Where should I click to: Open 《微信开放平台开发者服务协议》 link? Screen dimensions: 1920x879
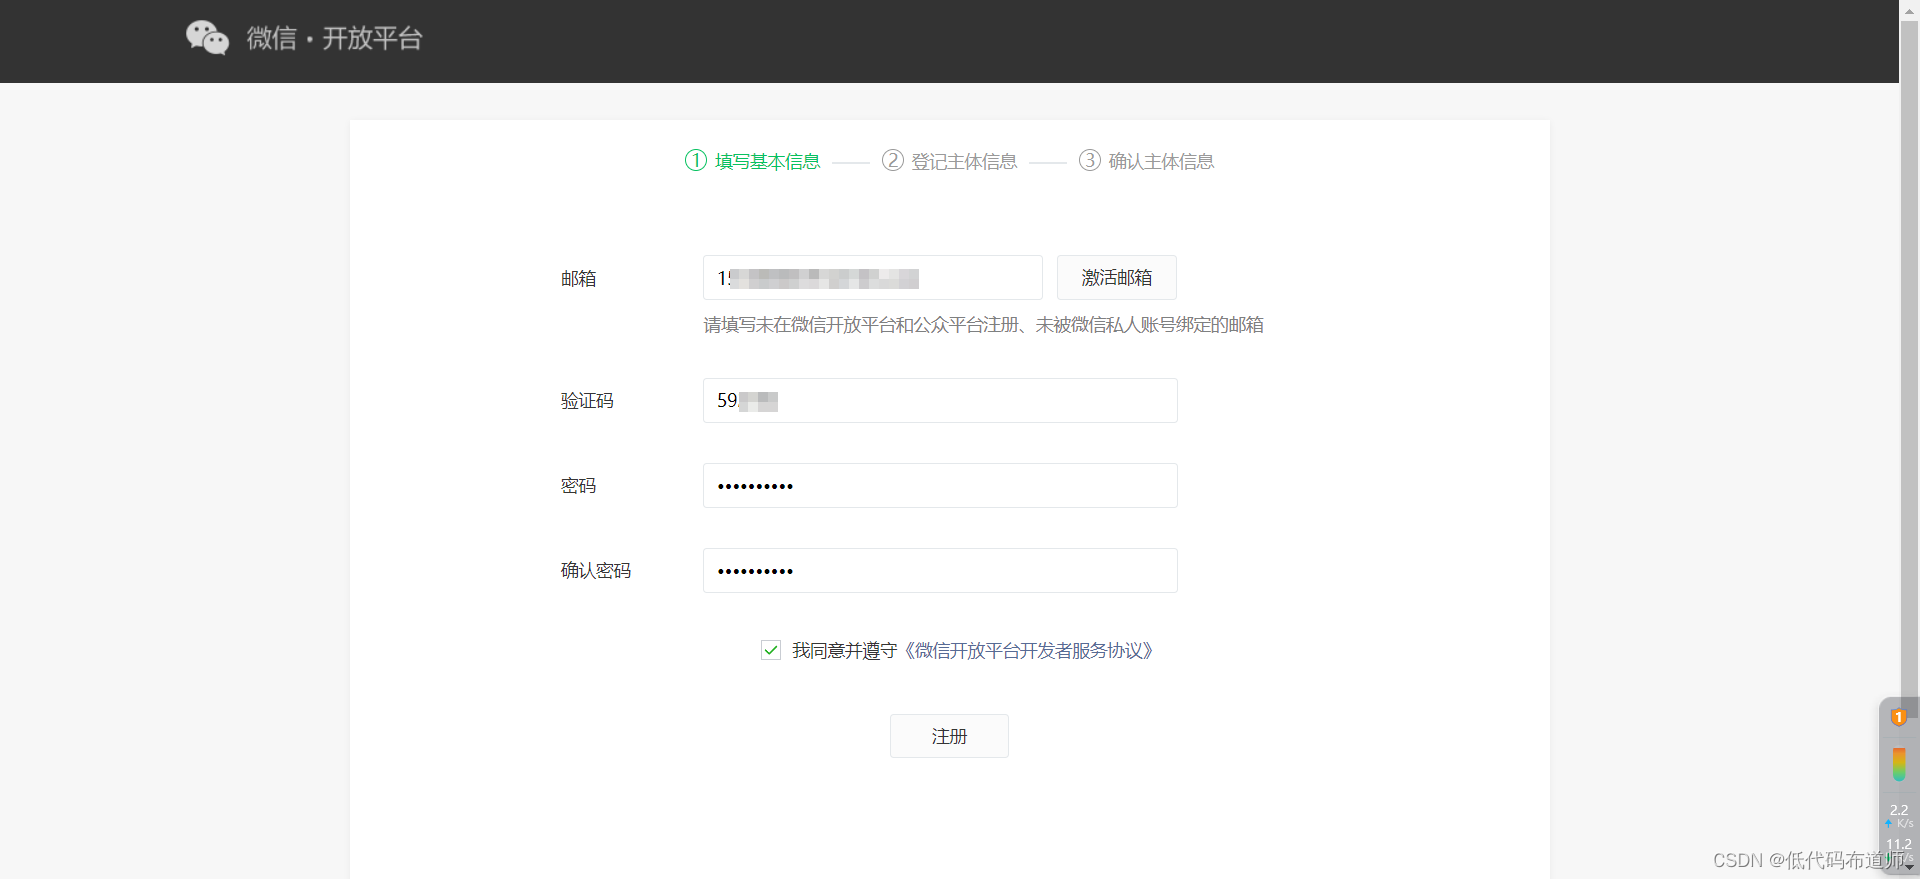[x=1028, y=651]
